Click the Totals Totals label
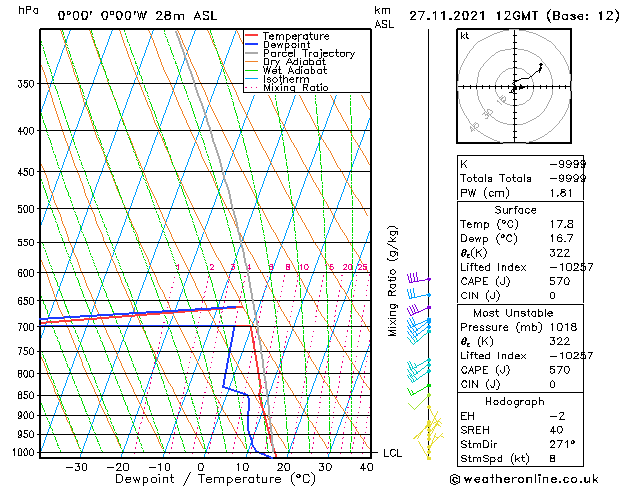 (496, 178)
